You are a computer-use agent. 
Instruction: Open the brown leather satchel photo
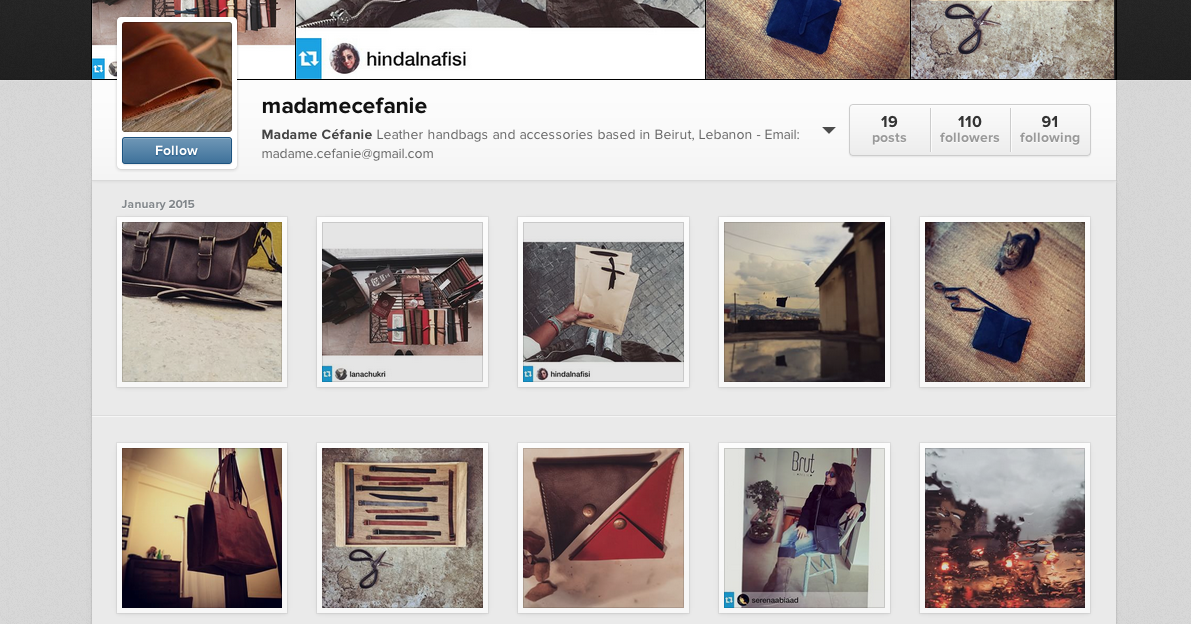[202, 302]
